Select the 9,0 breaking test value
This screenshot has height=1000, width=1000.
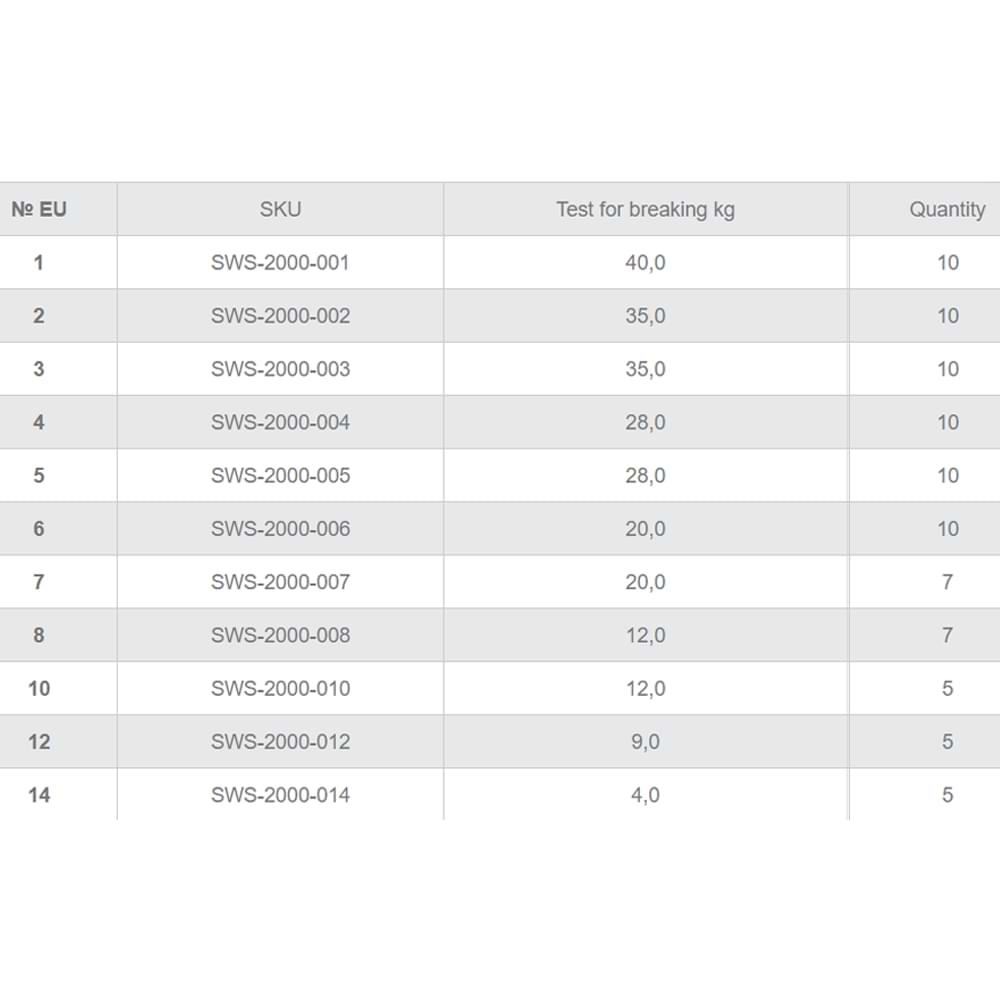point(645,742)
